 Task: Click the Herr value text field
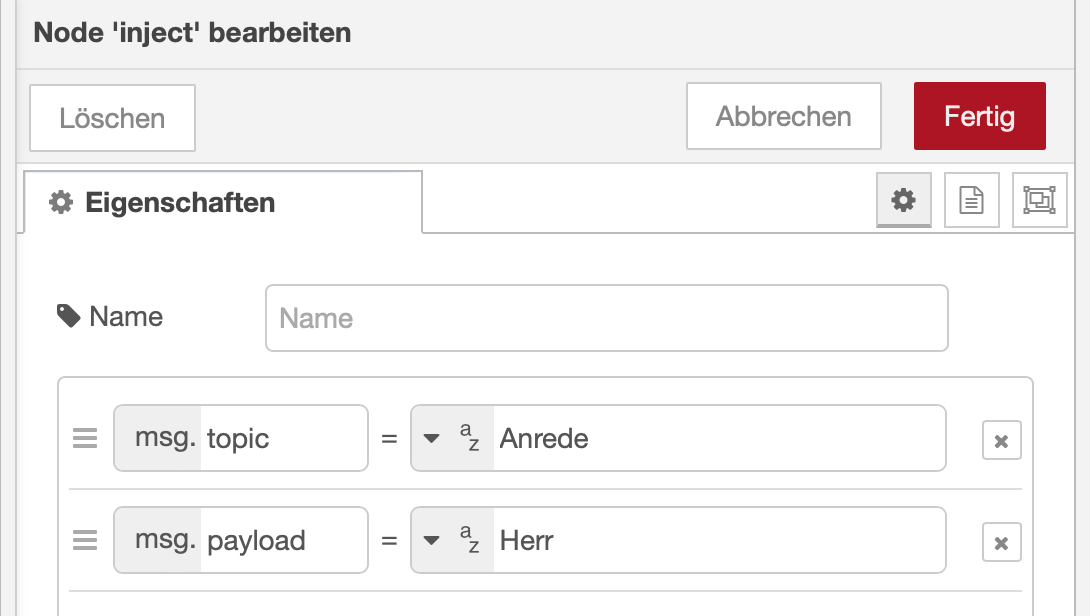(x=716, y=540)
